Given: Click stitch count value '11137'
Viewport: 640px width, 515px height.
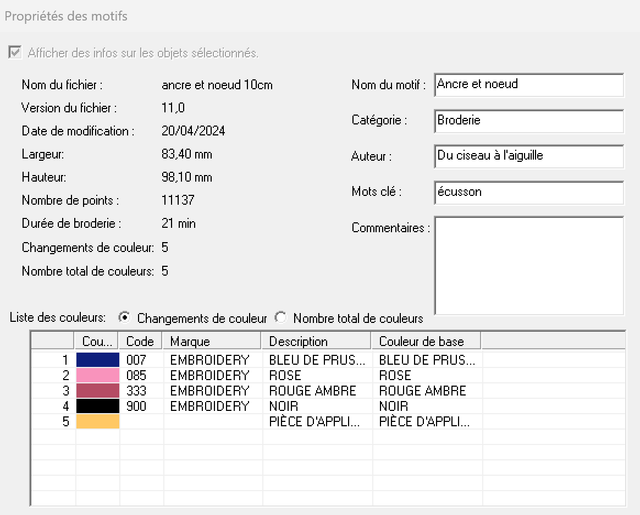Looking at the screenshot, I should [x=178, y=200].
